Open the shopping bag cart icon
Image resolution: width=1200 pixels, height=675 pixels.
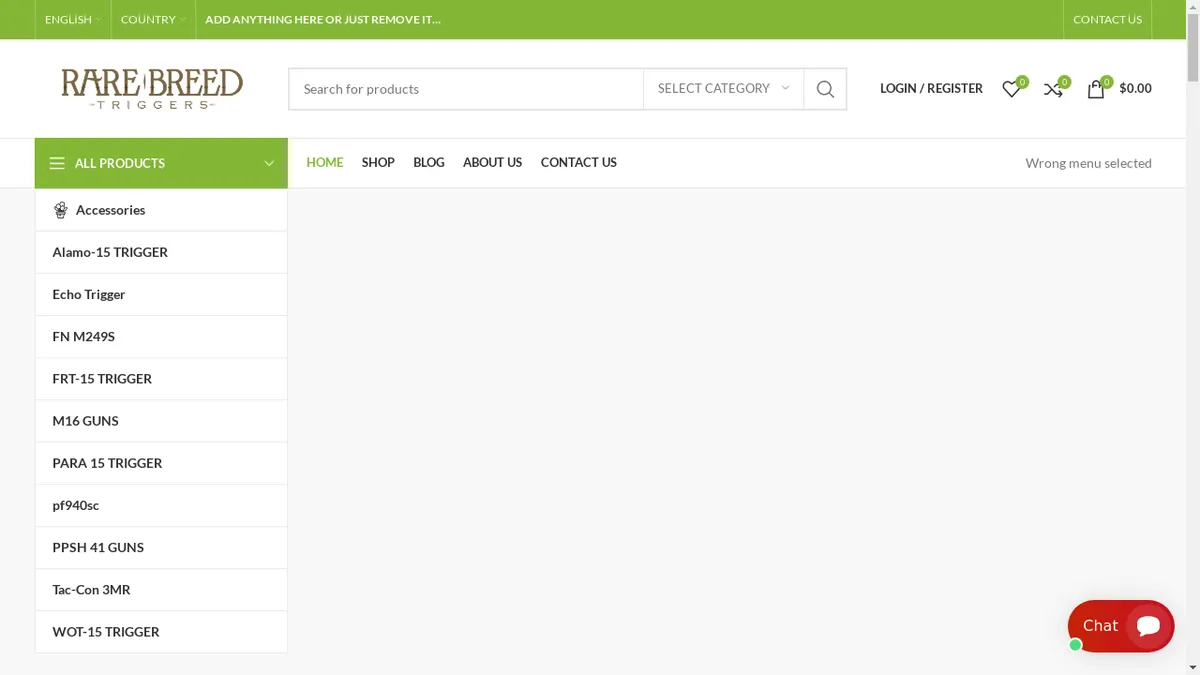[x=1096, y=89]
